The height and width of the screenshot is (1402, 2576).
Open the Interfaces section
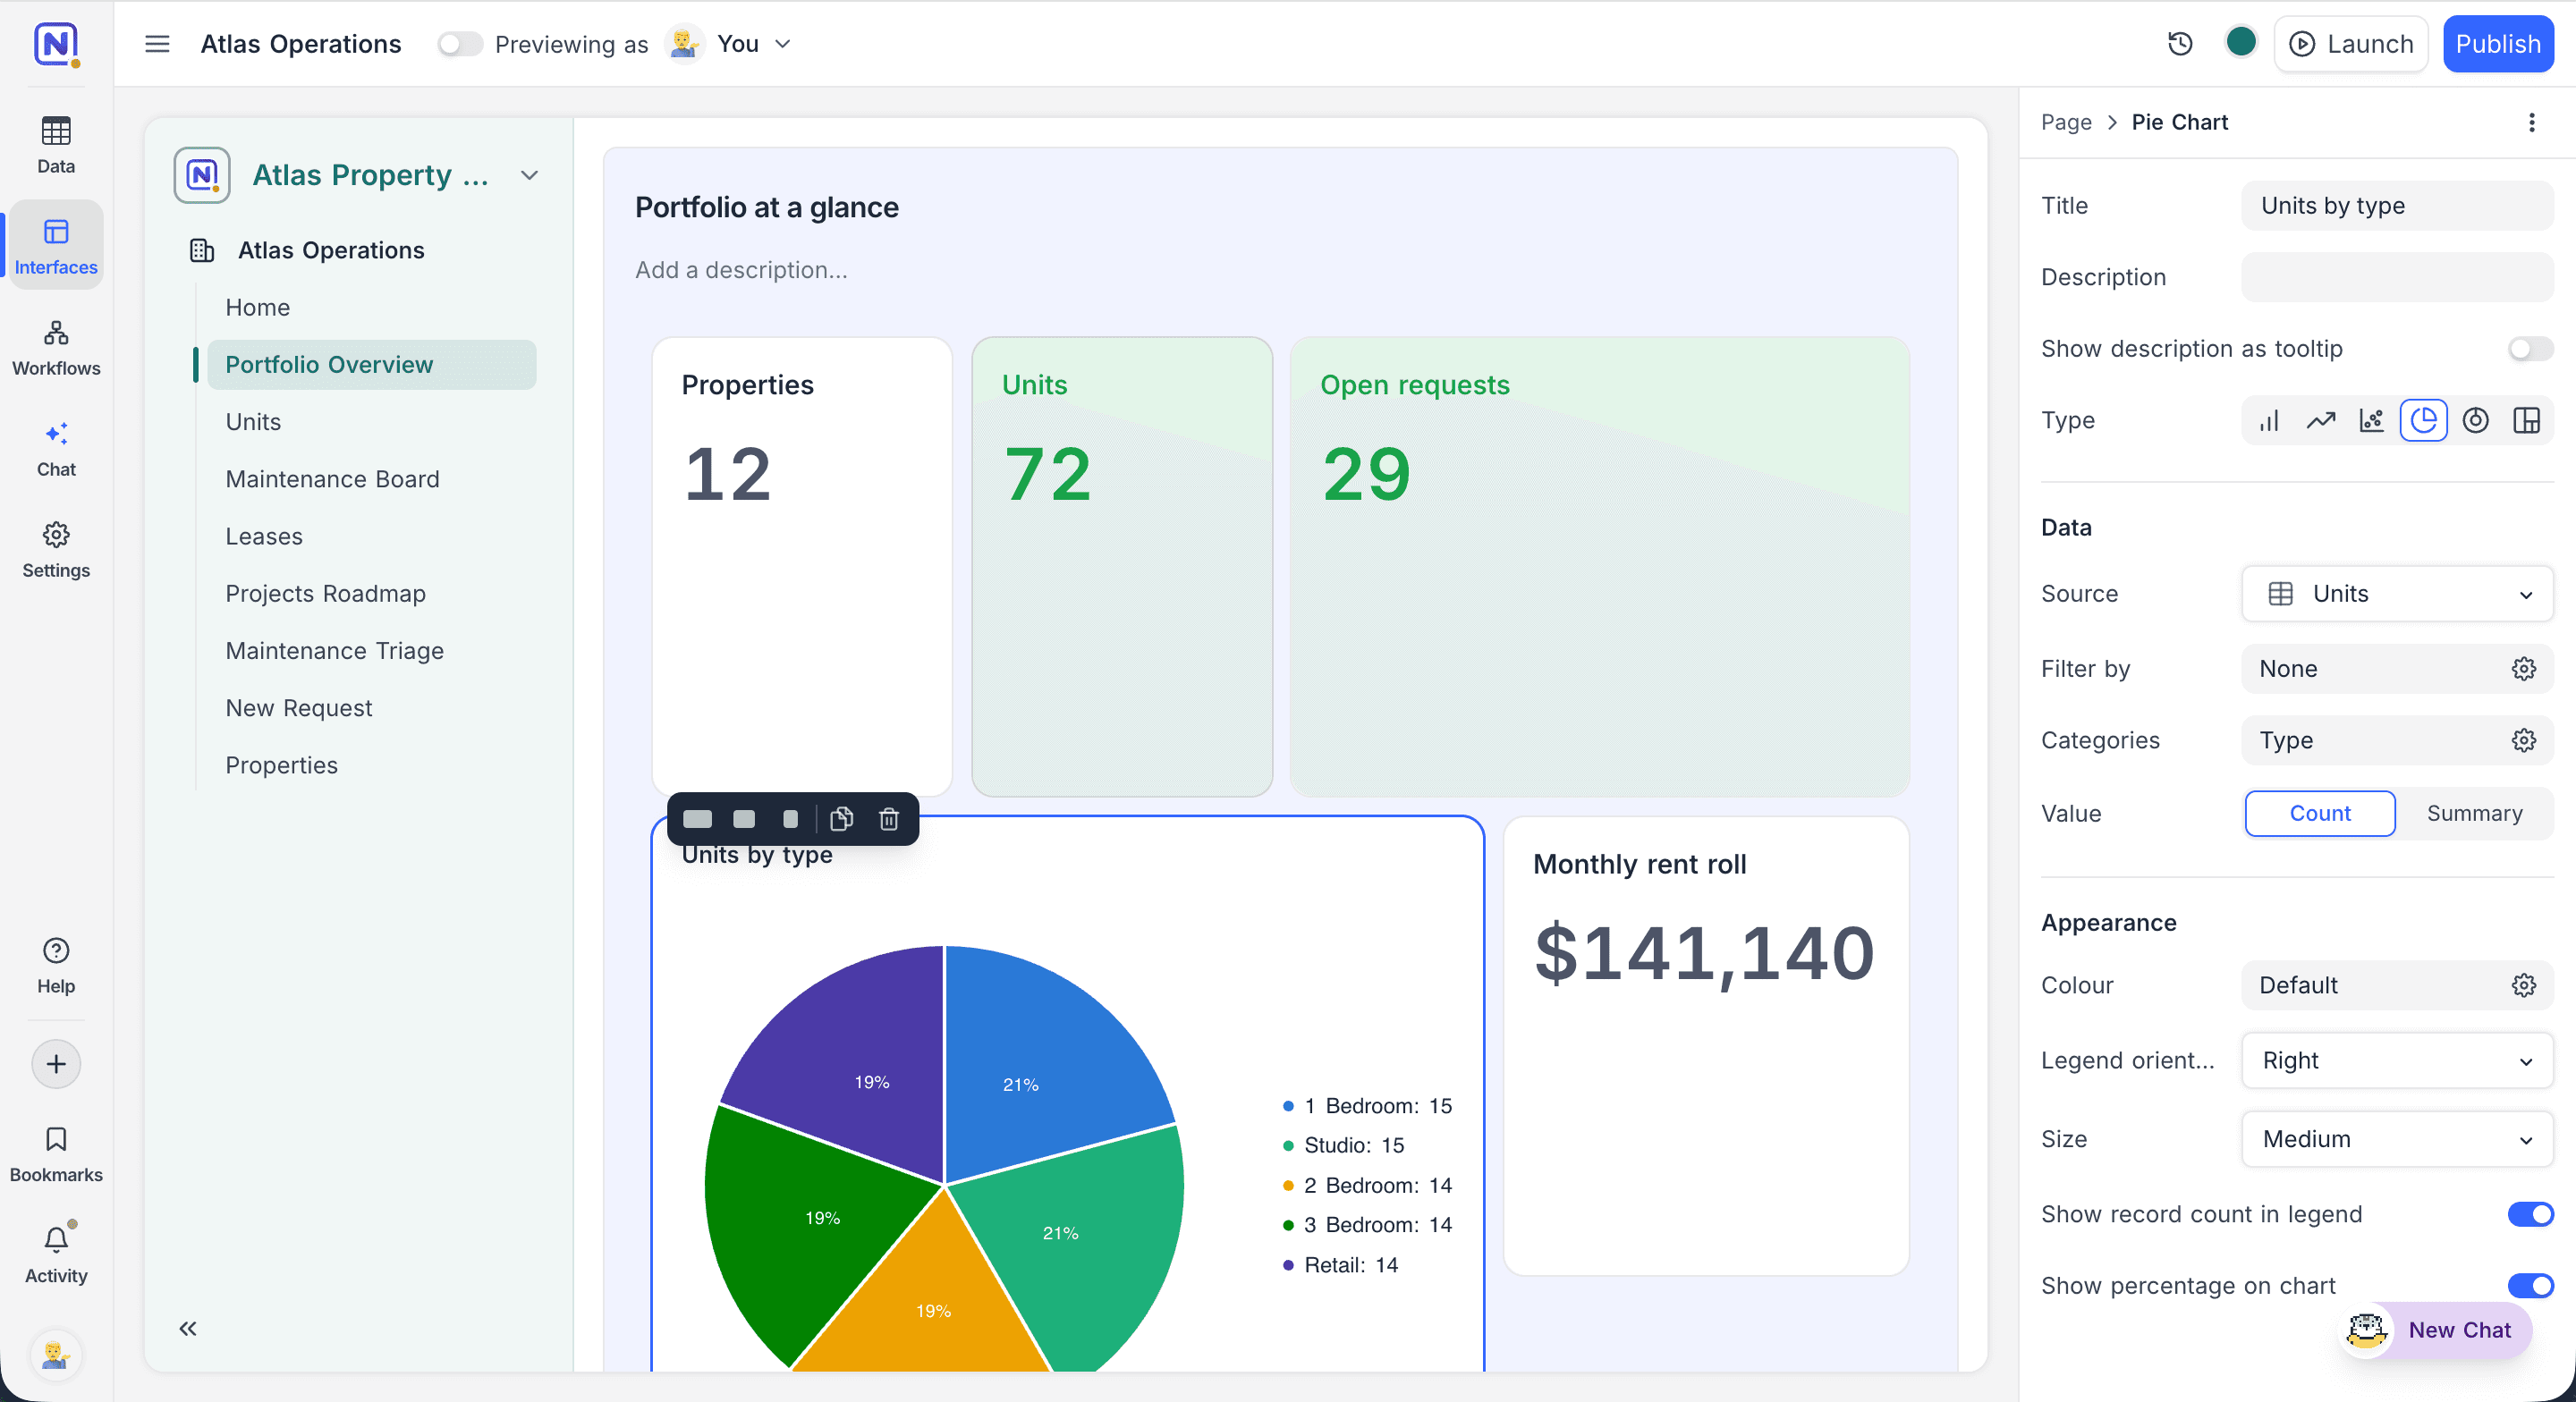pyautogui.click(x=56, y=246)
